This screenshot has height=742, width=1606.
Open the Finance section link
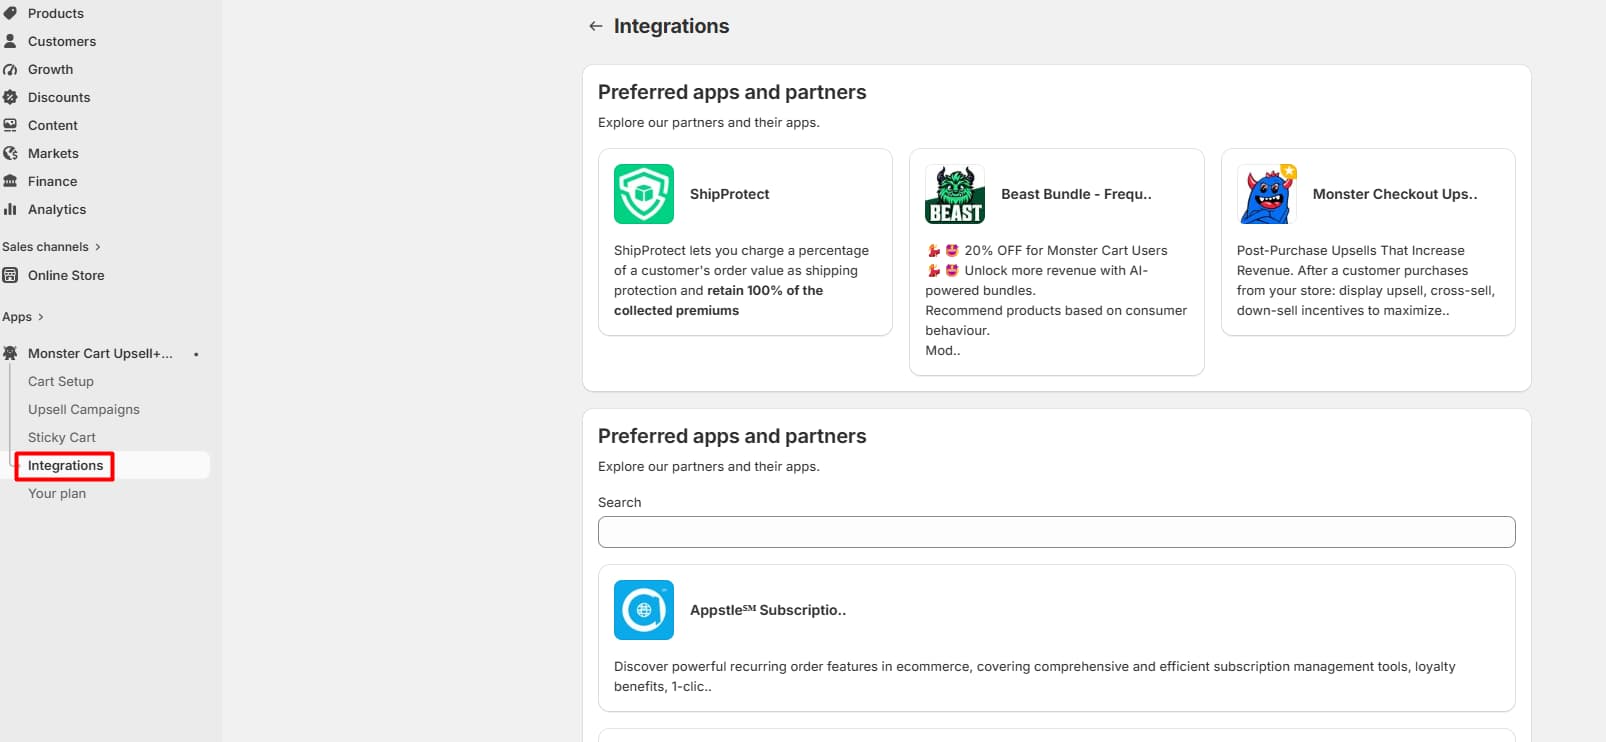52,181
